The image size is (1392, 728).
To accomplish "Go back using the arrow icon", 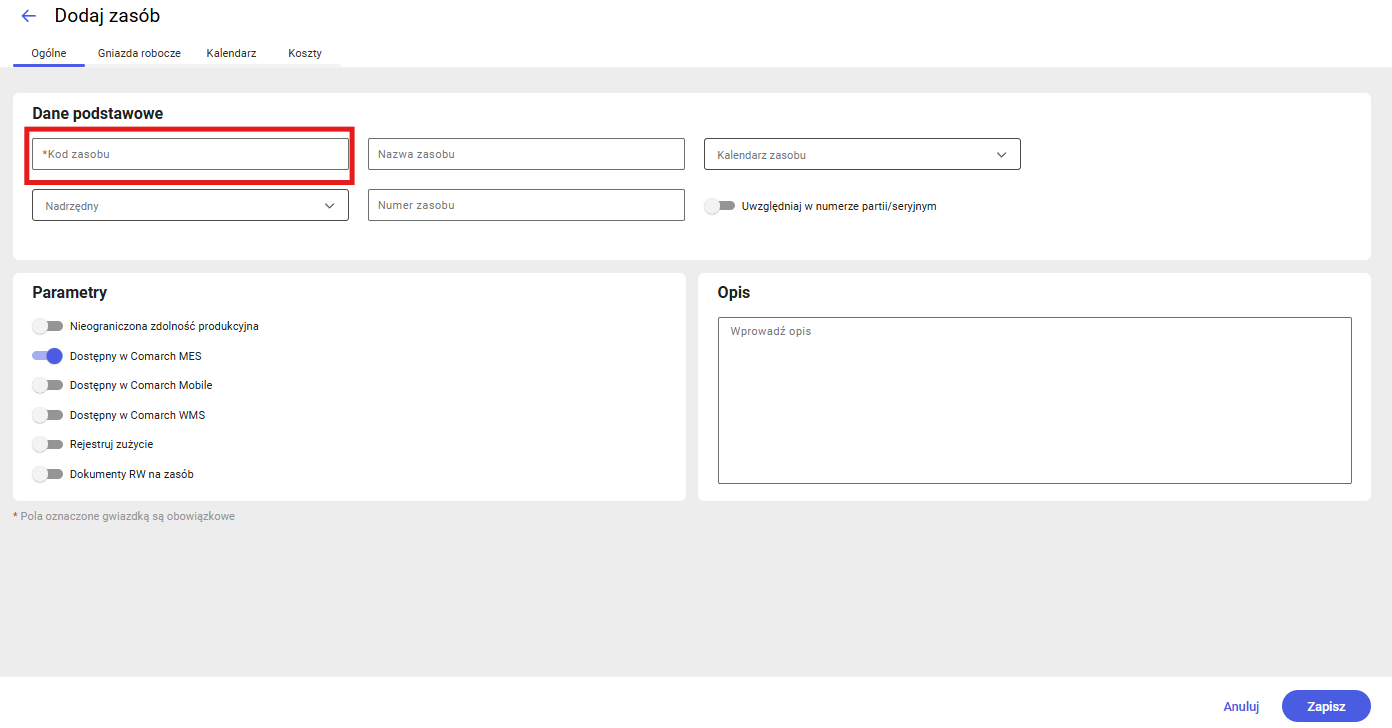I will click(x=28, y=16).
